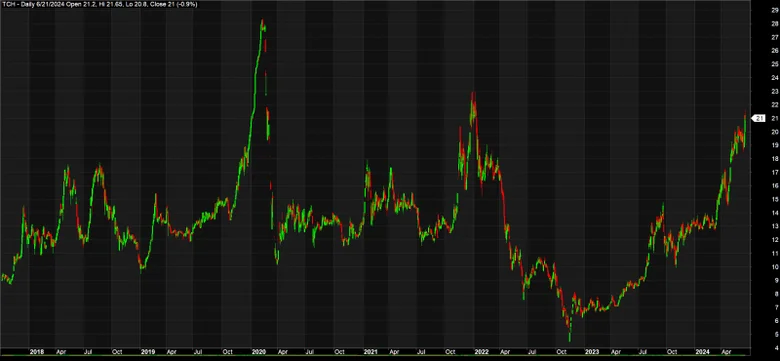This screenshot has width=780, height=361.
Task: Click the 18 value on price axis
Action: tap(775, 159)
